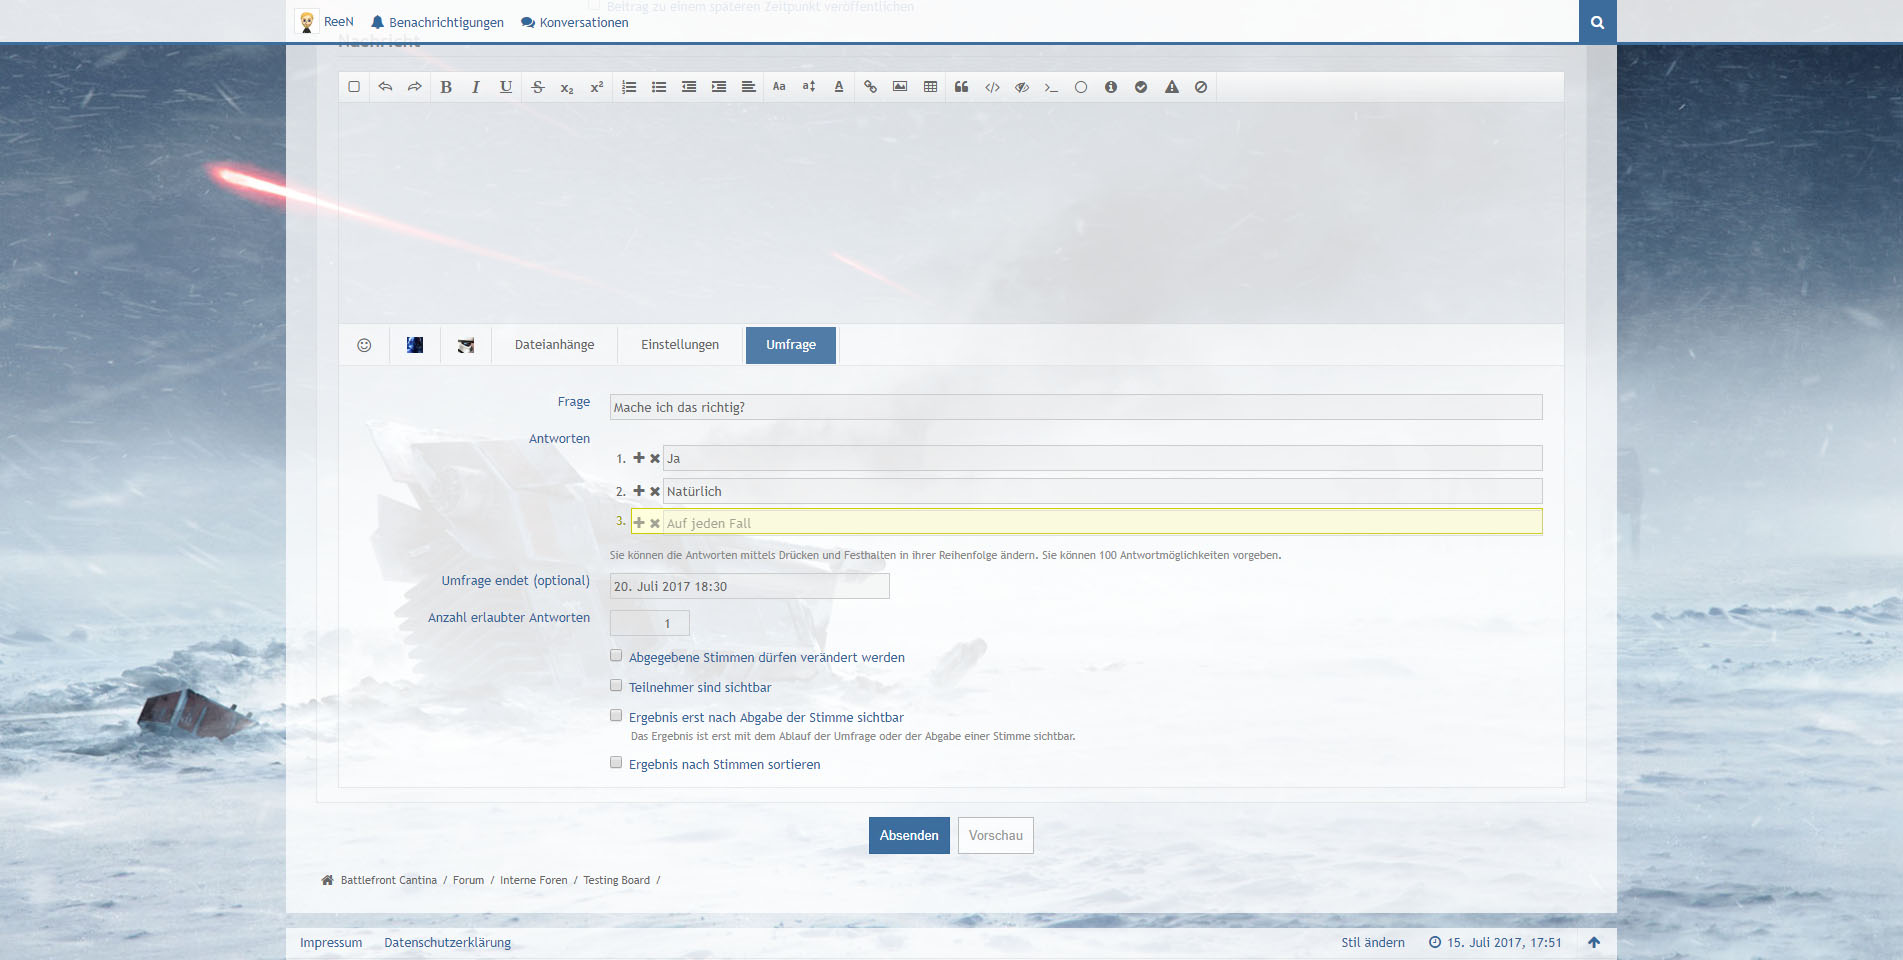Click the Anzahl erlaubter Antworten field

coord(650,623)
